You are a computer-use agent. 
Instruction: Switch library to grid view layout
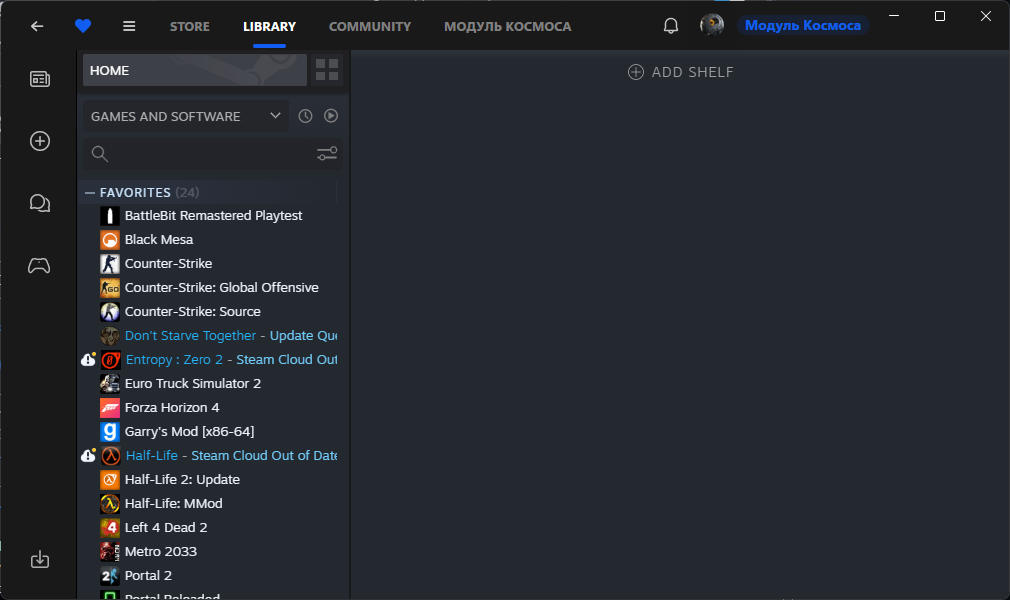(328, 70)
